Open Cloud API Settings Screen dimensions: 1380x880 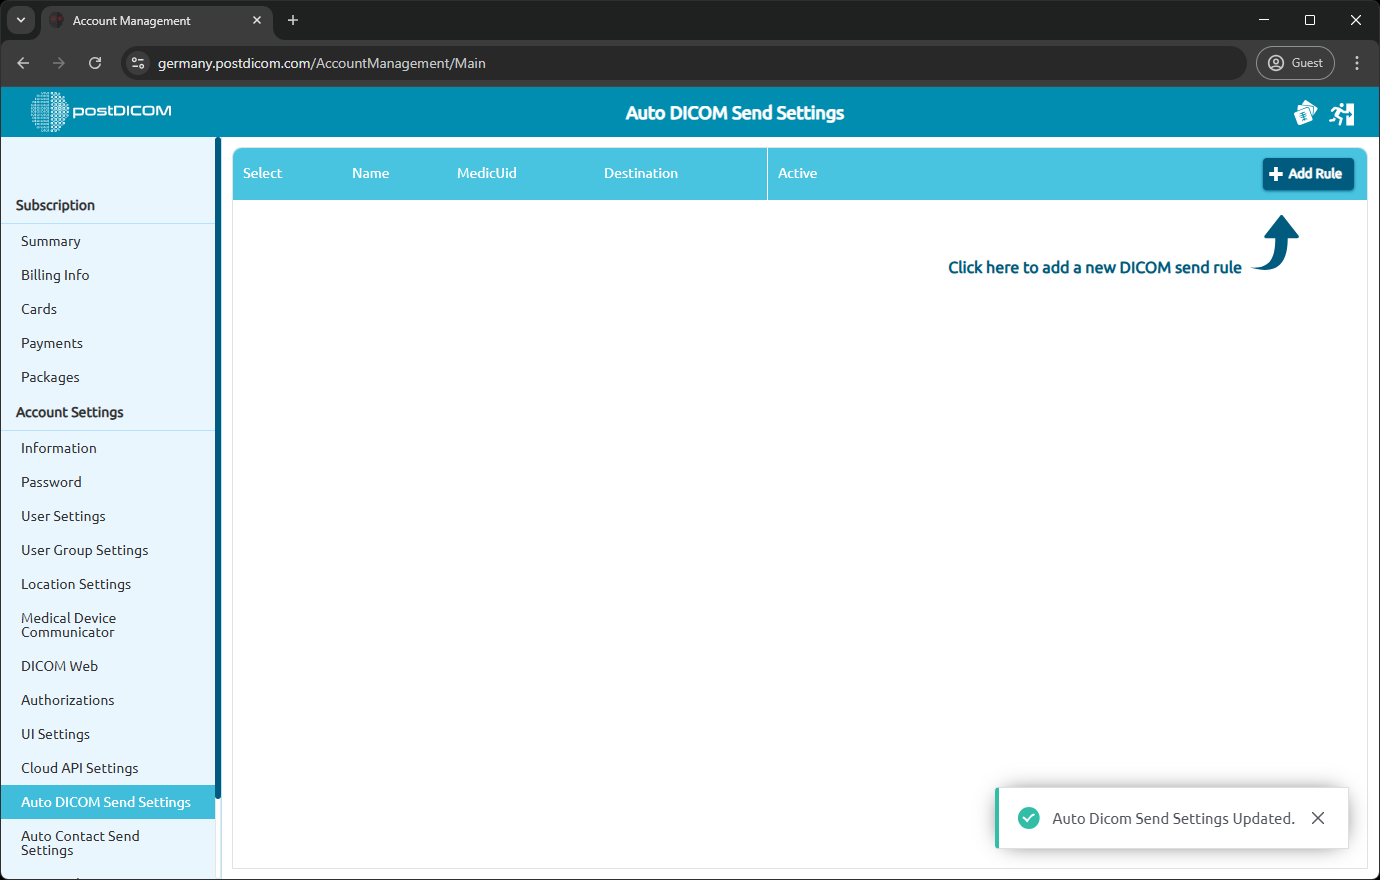[x=79, y=768]
